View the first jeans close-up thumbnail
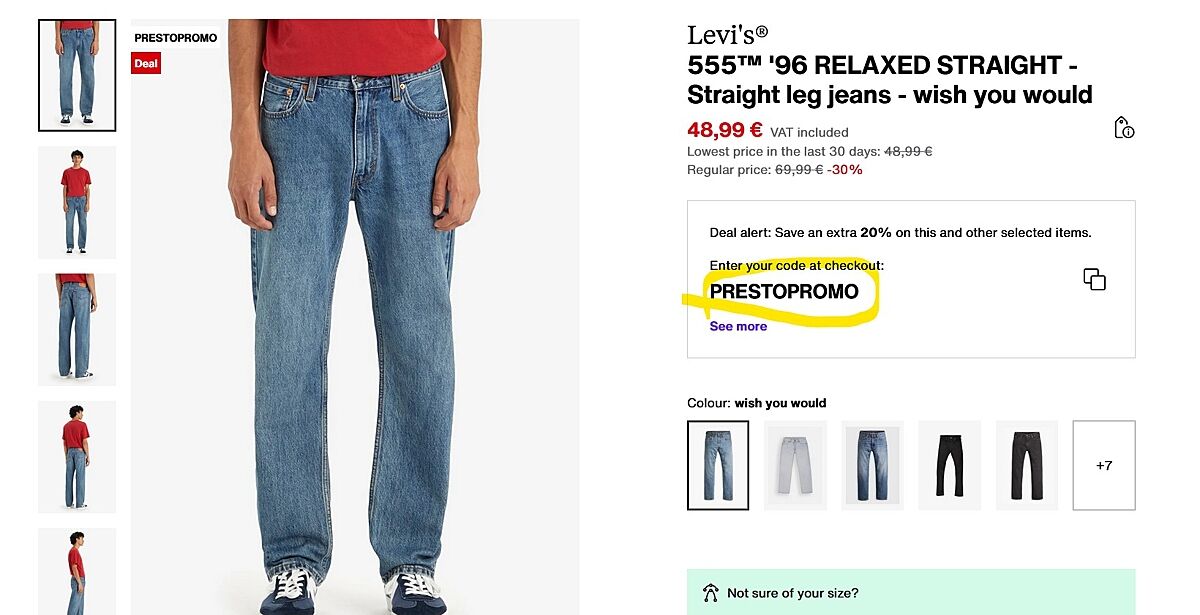 coord(77,76)
